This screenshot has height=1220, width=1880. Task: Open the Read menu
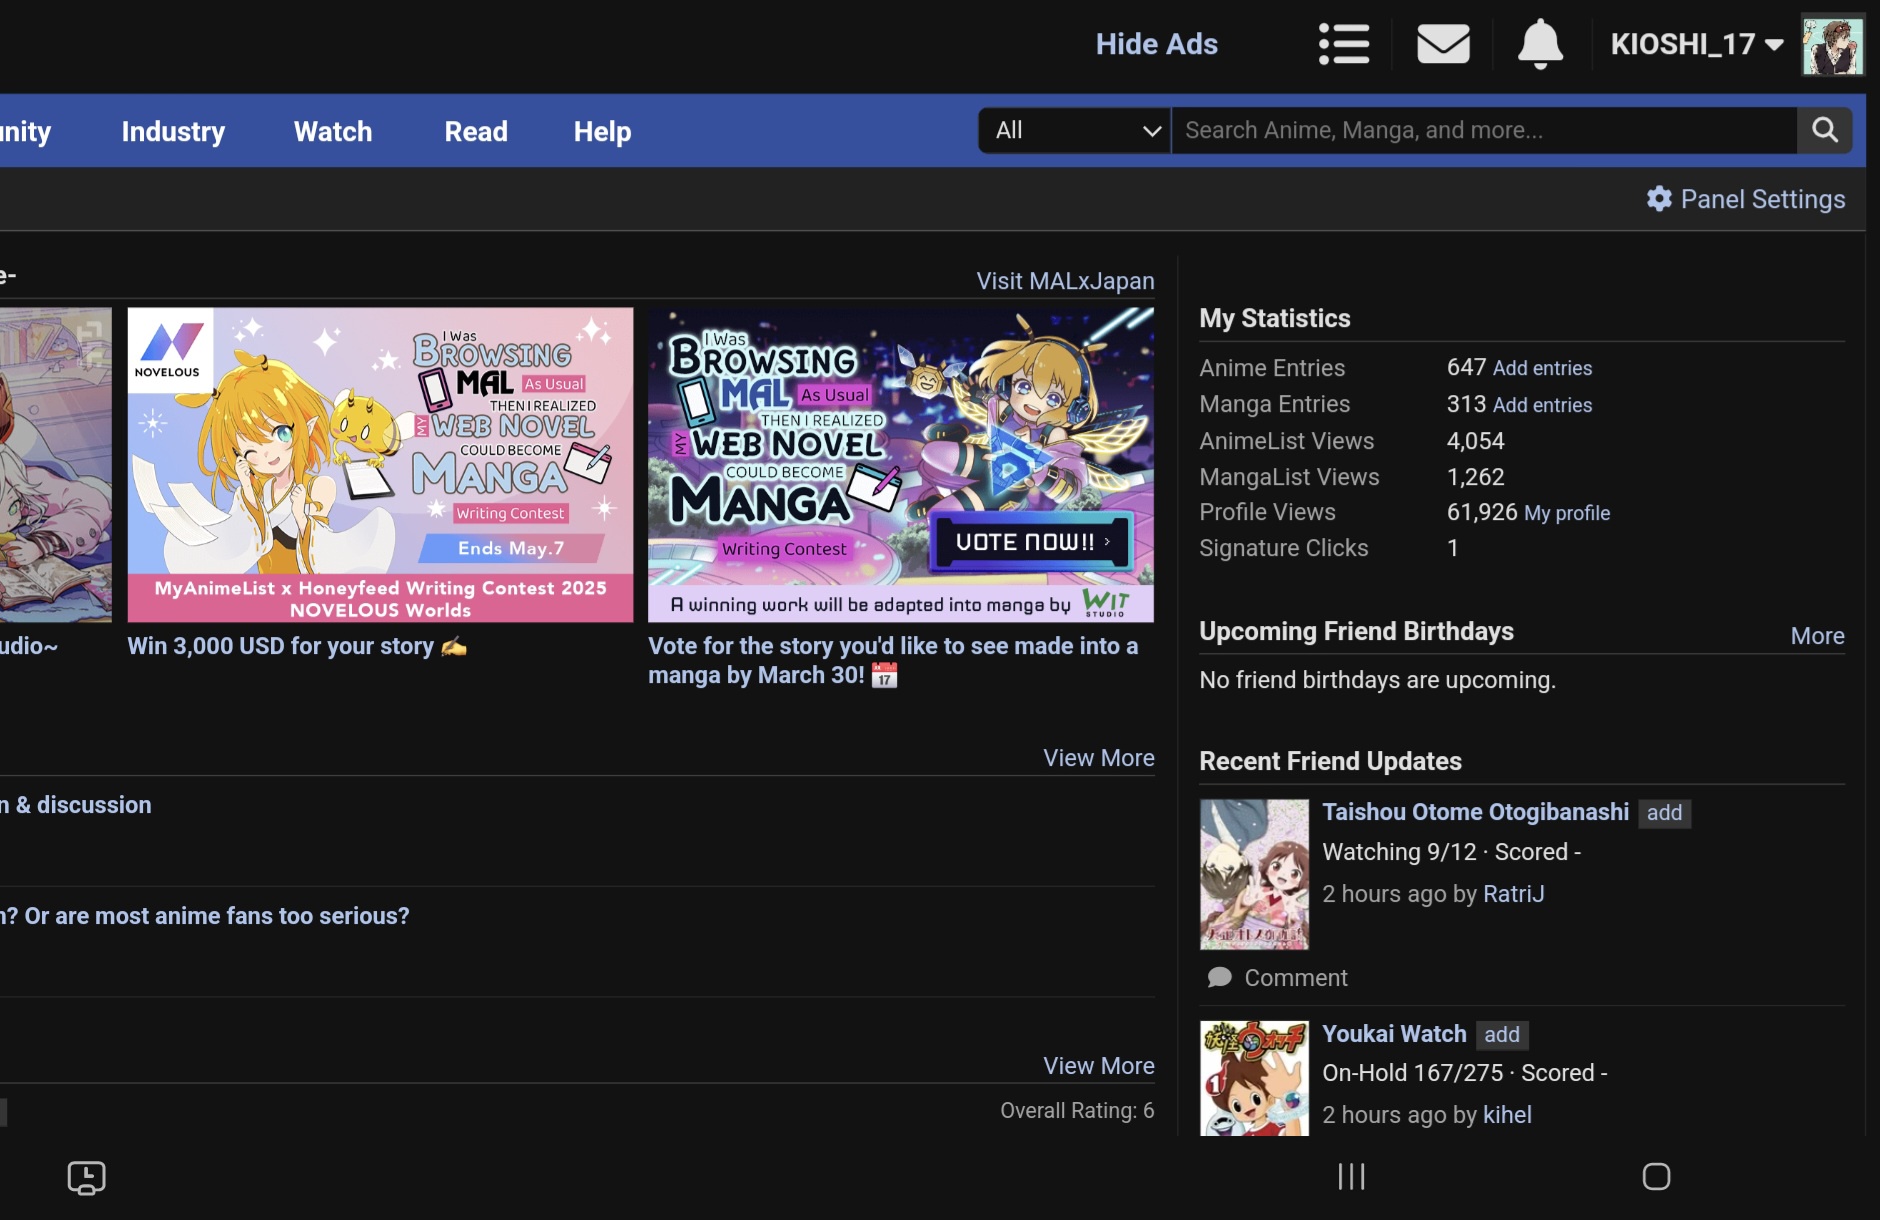pyautogui.click(x=476, y=131)
